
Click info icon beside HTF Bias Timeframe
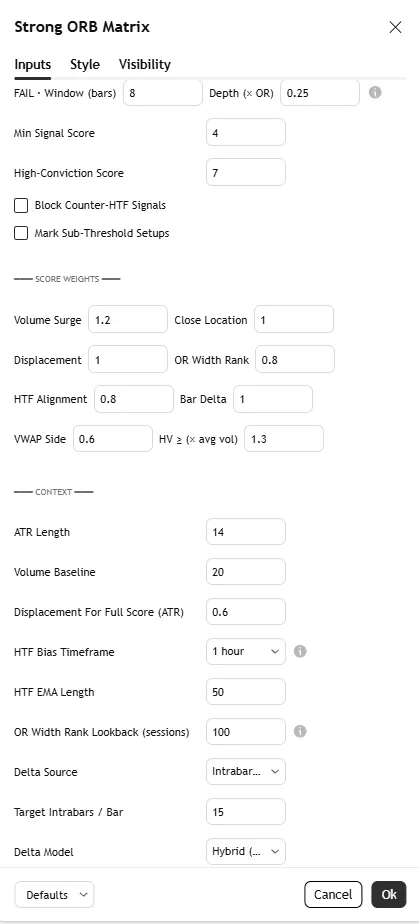click(x=300, y=651)
